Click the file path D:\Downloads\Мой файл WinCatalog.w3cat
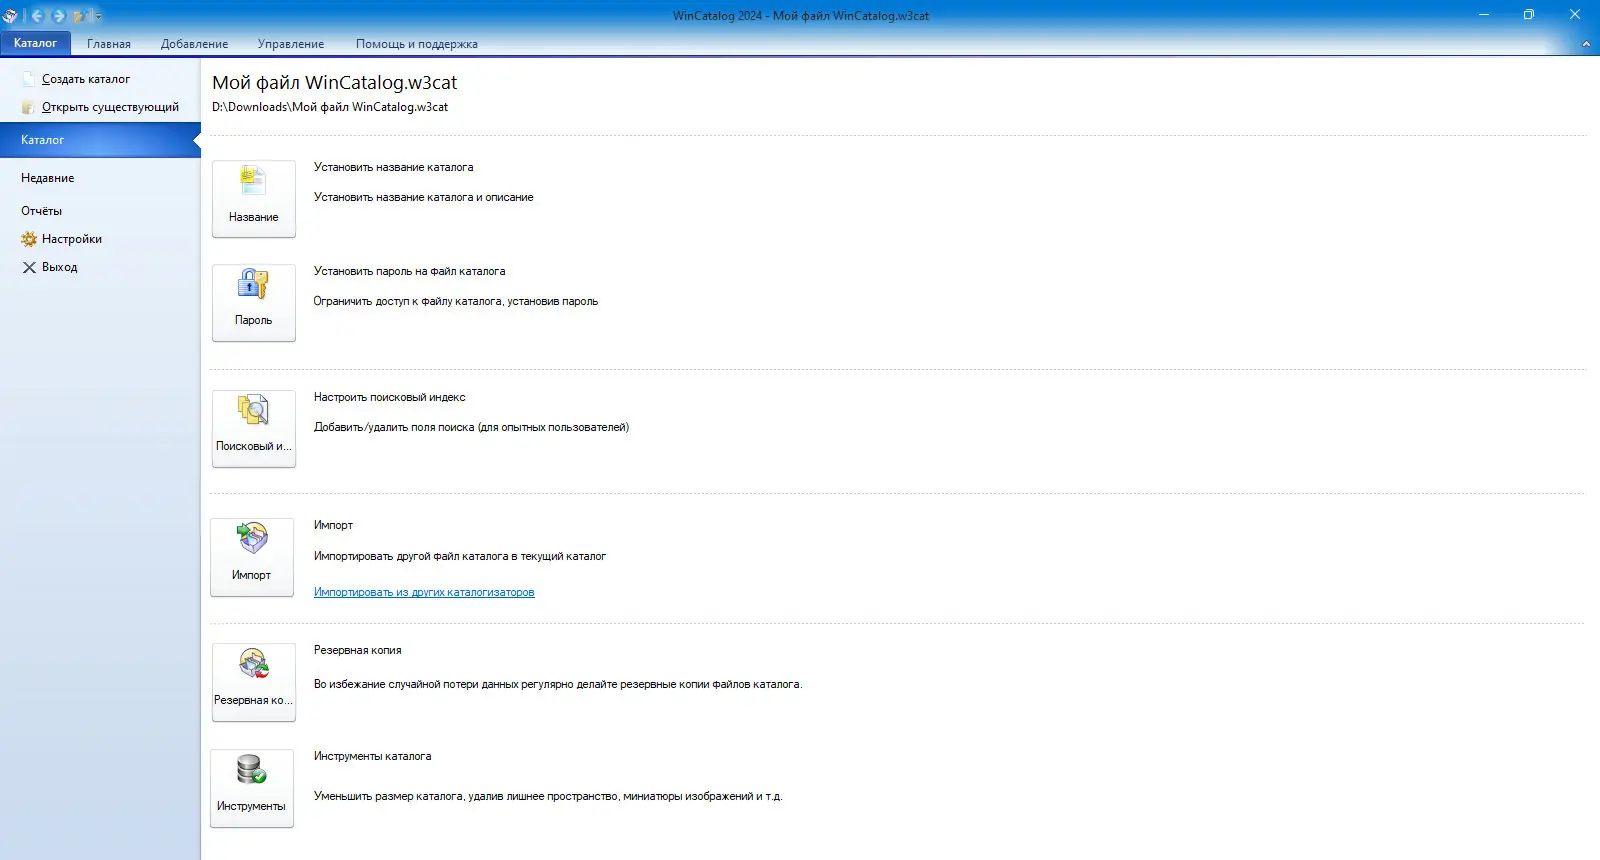 point(330,107)
